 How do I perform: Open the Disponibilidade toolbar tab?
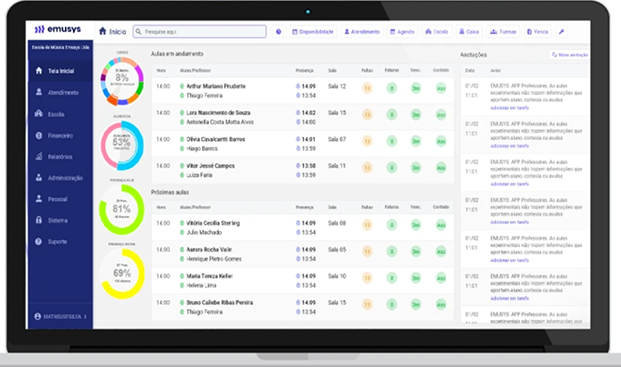click(x=313, y=32)
